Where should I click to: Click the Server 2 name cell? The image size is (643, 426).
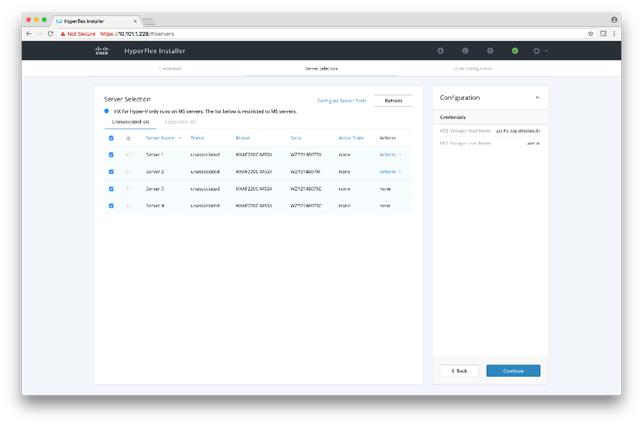point(155,172)
